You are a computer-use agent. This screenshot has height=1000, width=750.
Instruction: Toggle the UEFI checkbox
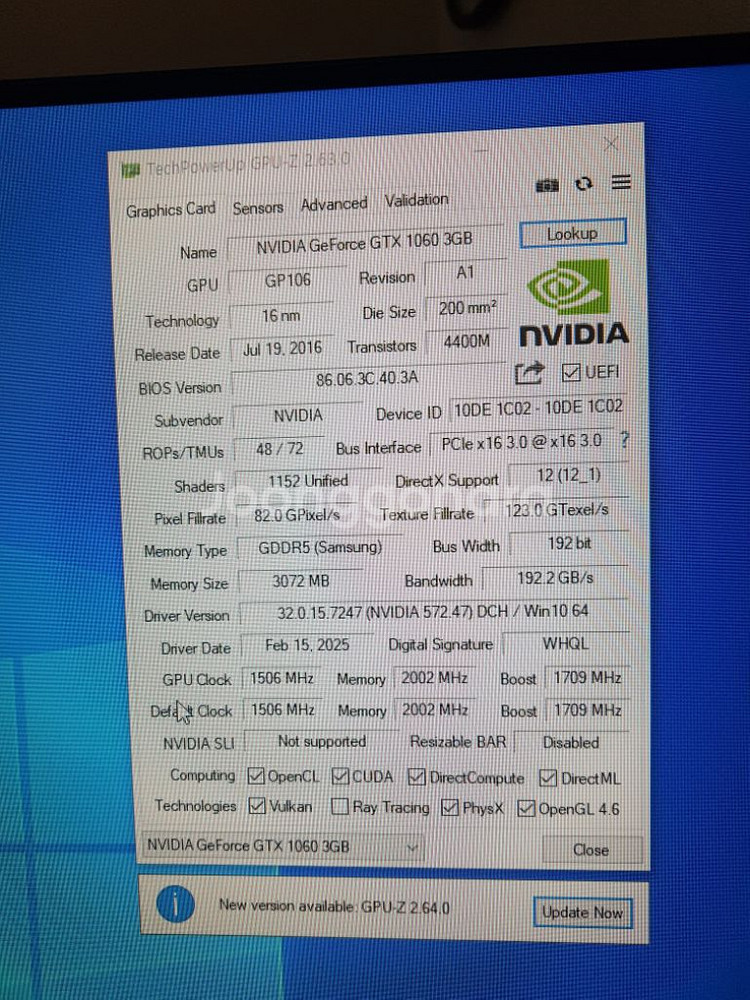[570, 372]
